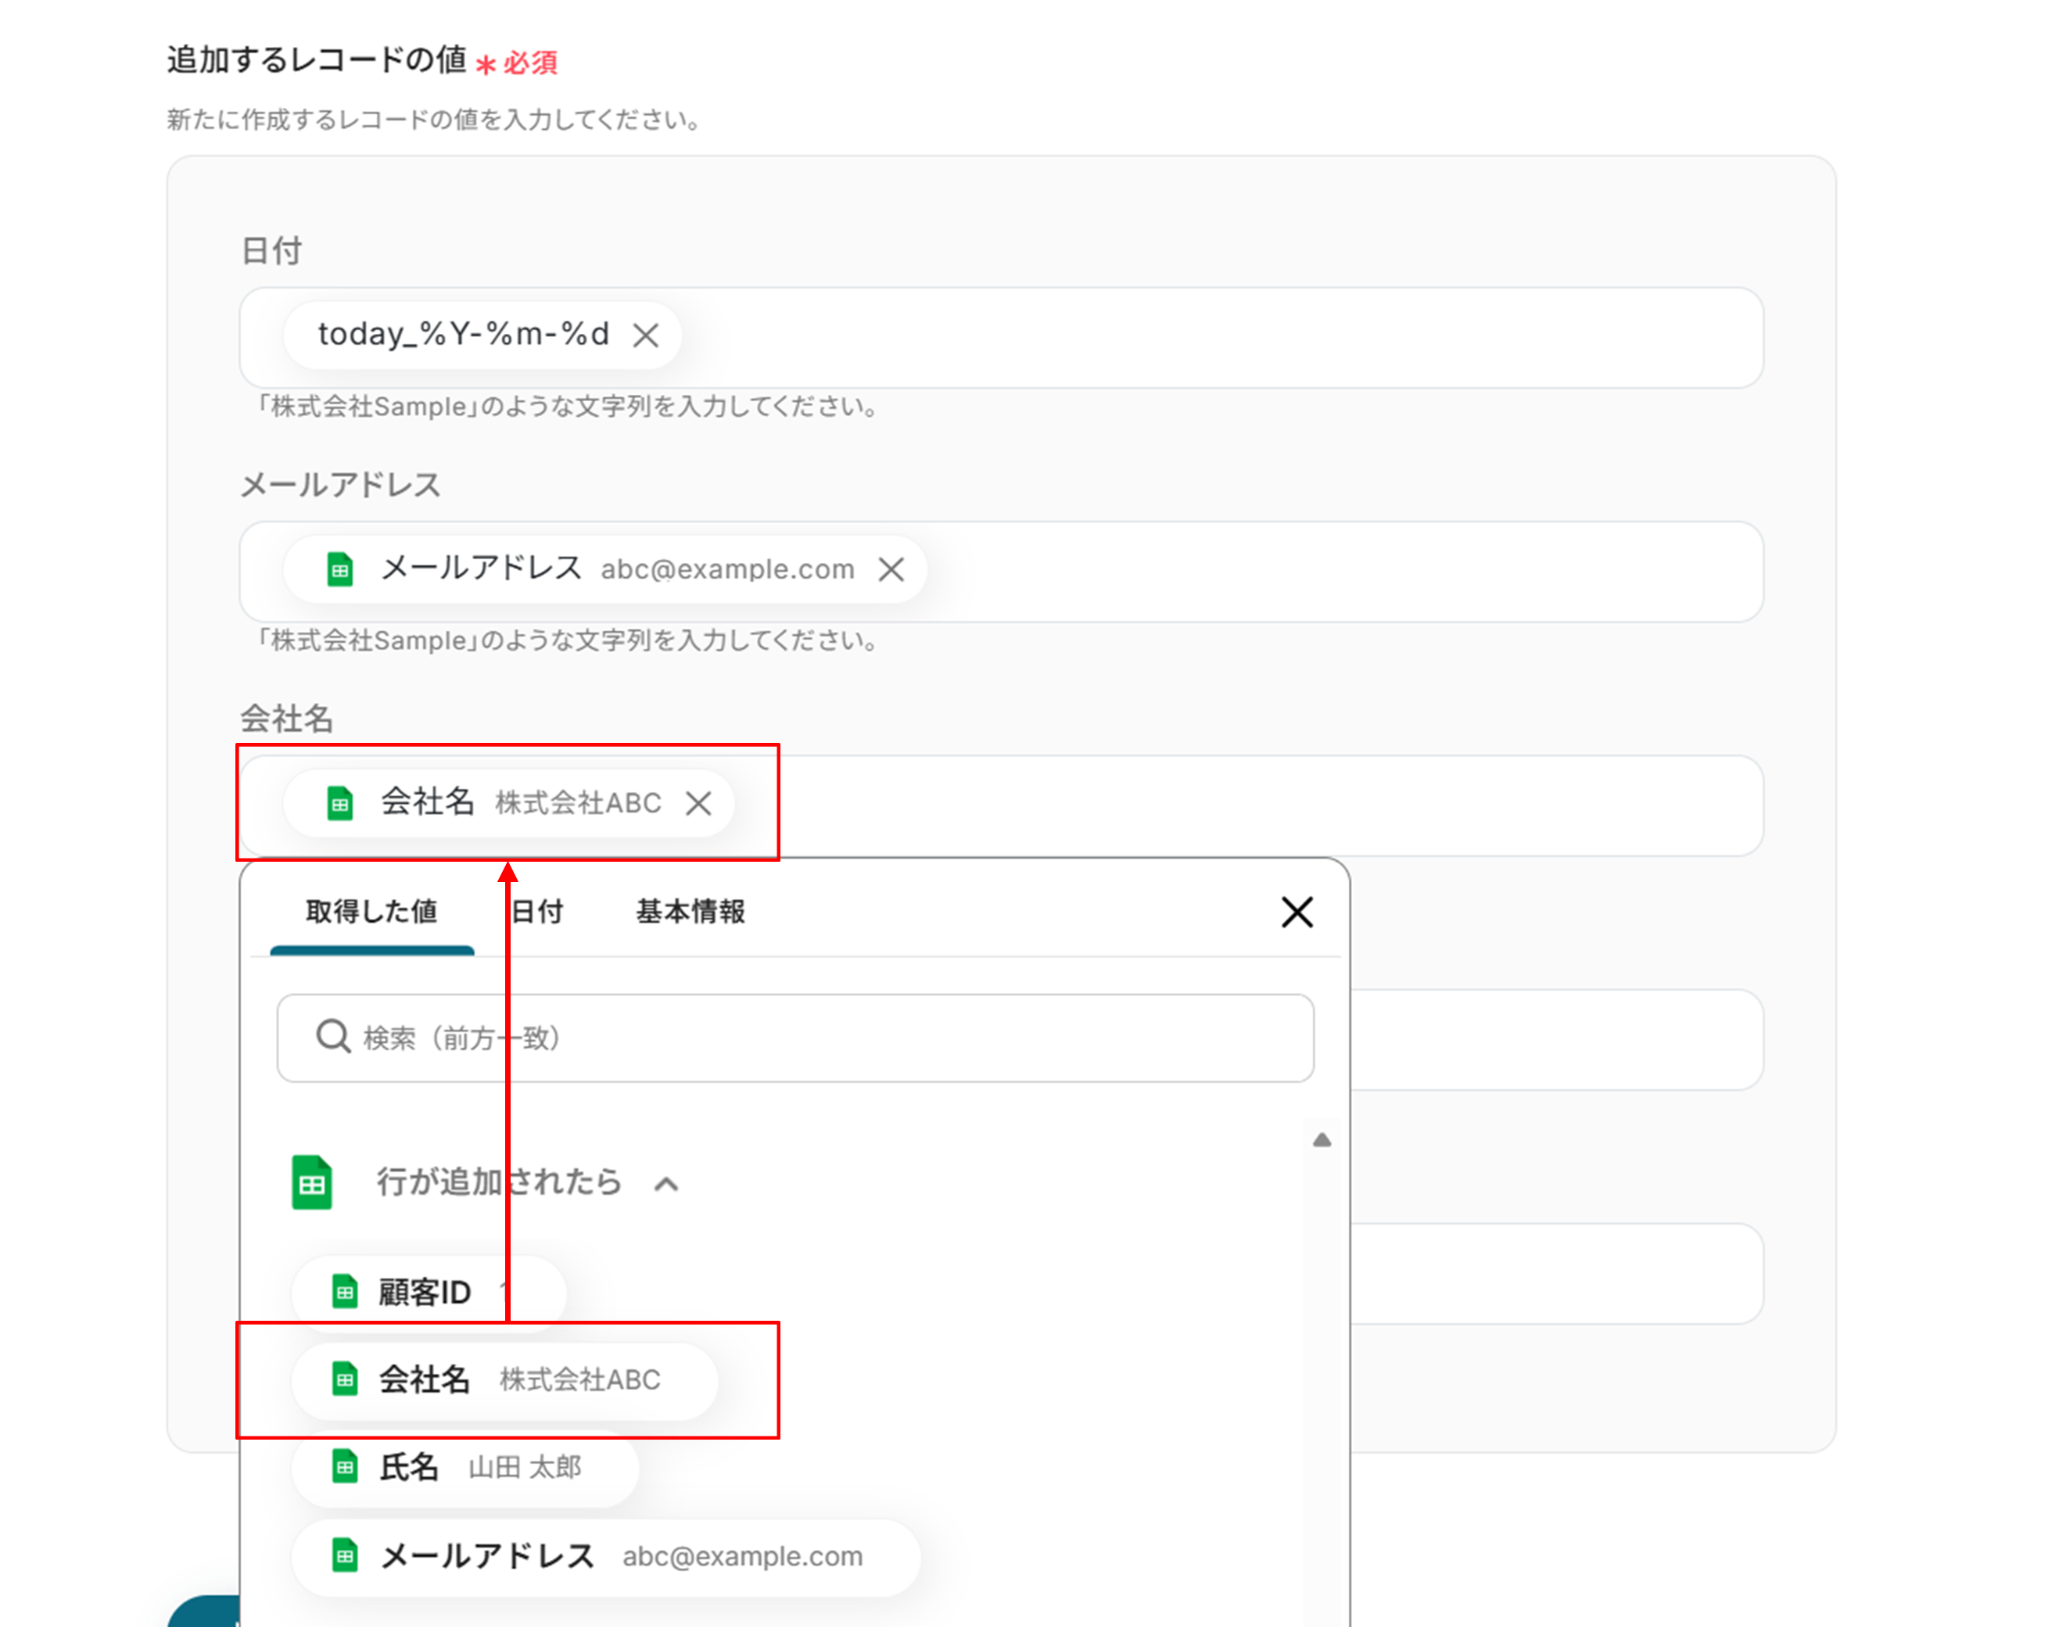Click inside the 日付 input field
The image size is (2048, 1627).
click(1200, 337)
